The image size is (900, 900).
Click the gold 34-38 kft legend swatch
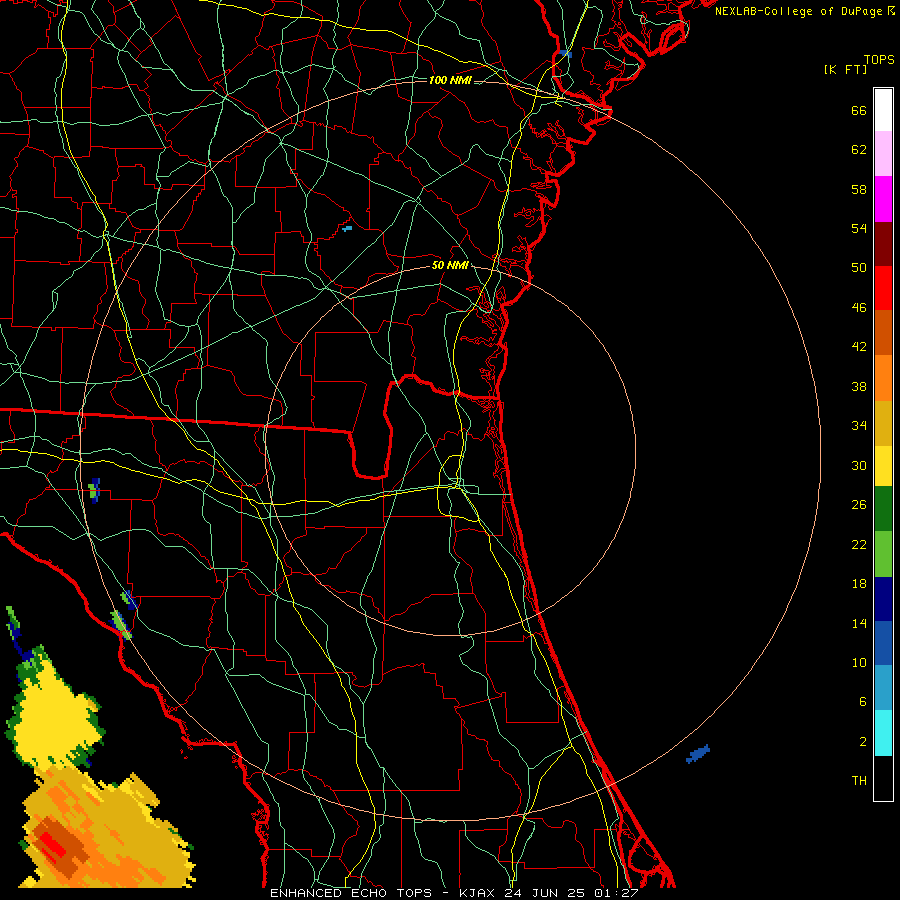[x=883, y=423]
